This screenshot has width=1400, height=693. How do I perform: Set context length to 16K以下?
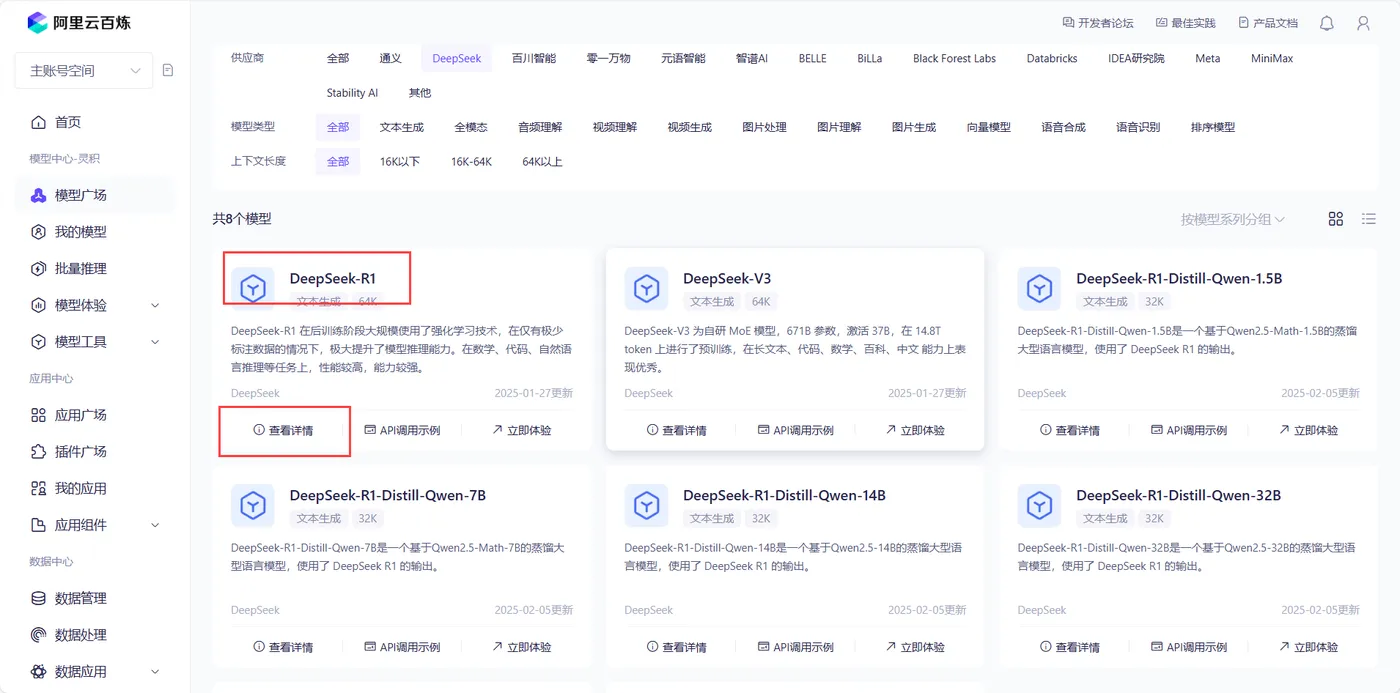[400, 162]
